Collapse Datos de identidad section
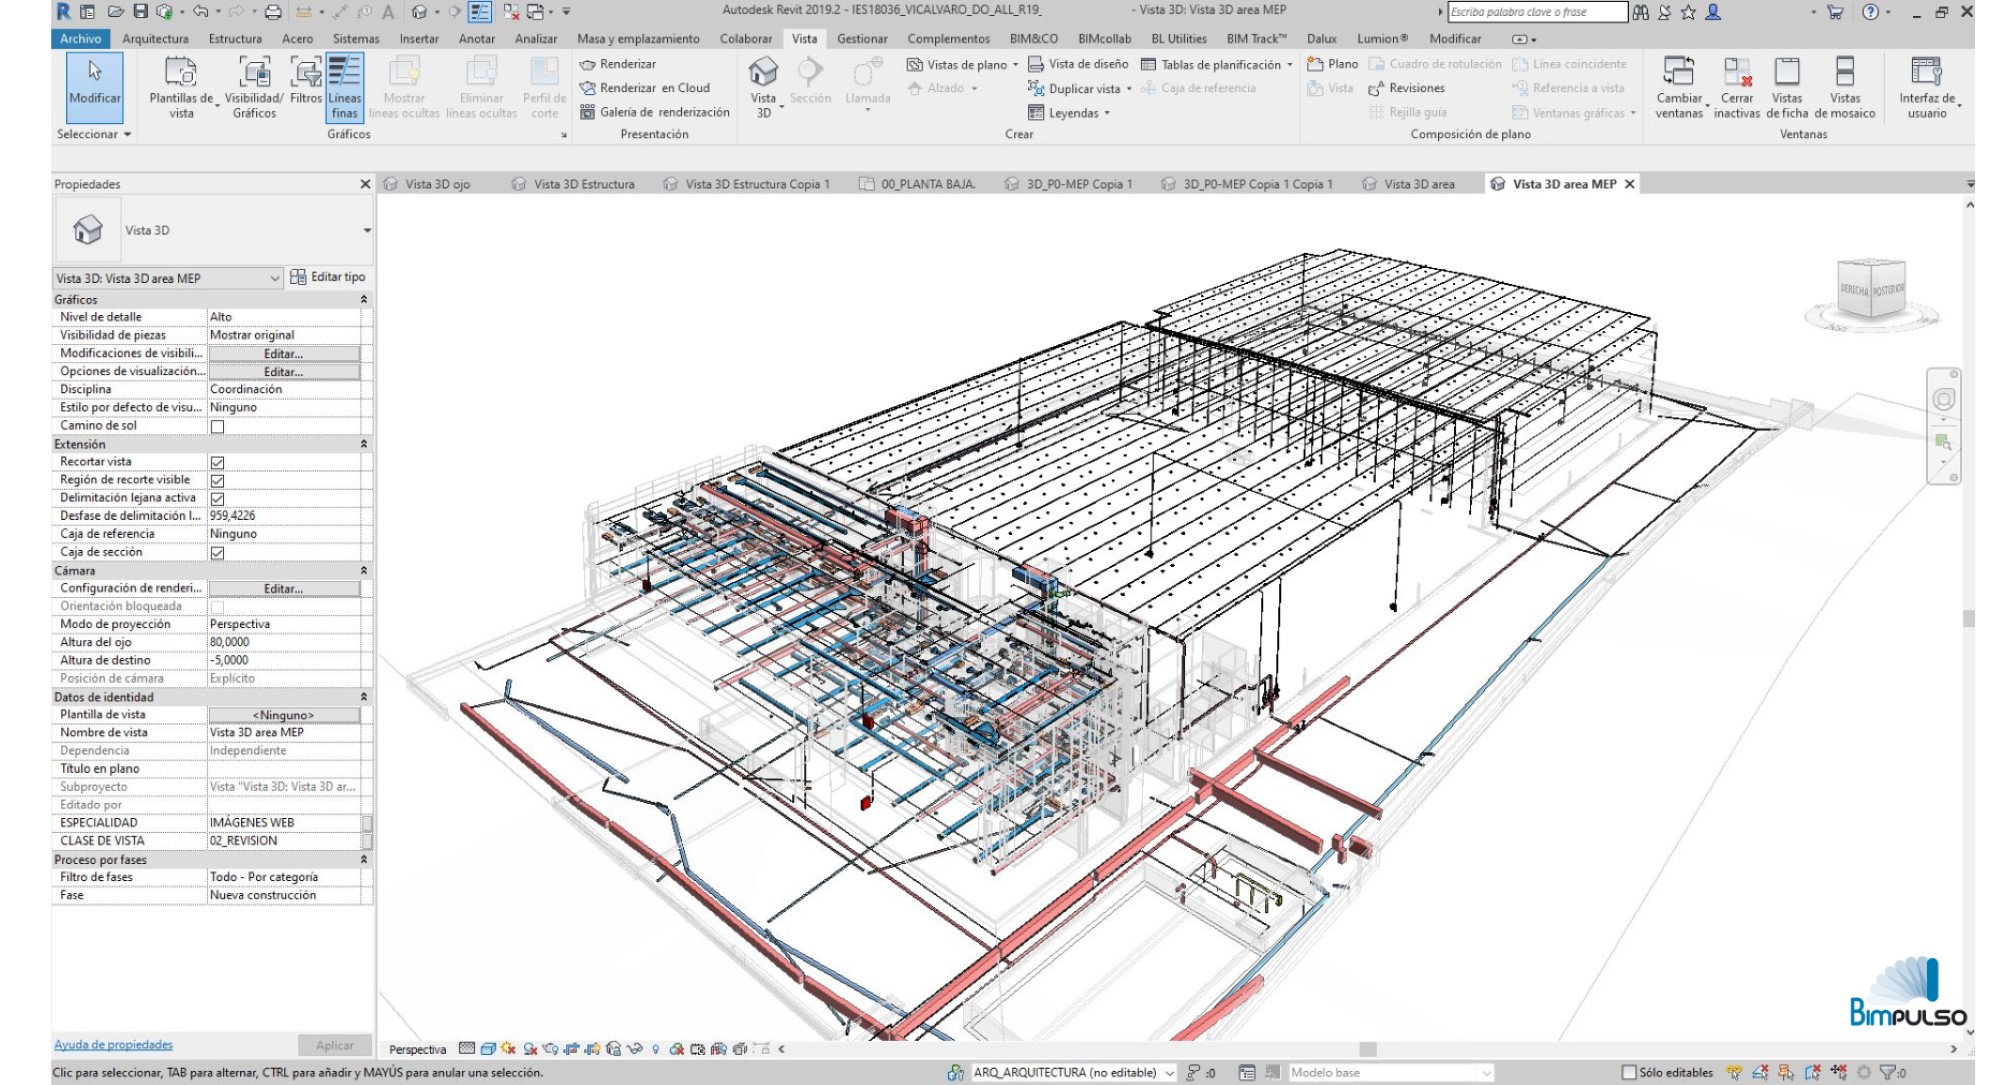The height and width of the screenshot is (1085, 2000). tap(363, 697)
